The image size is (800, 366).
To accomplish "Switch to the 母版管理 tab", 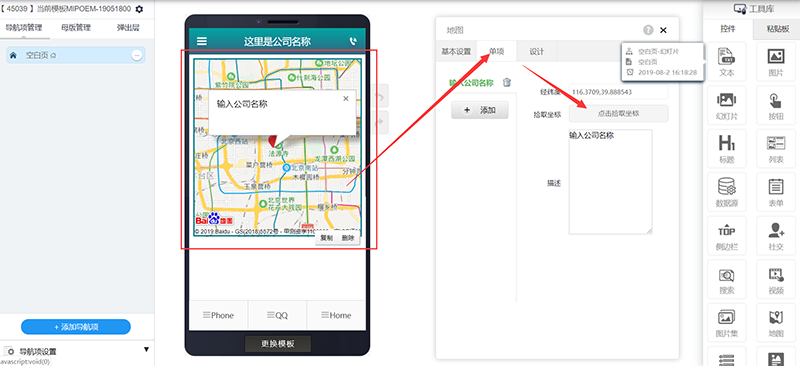I will (x=76, y=28).
